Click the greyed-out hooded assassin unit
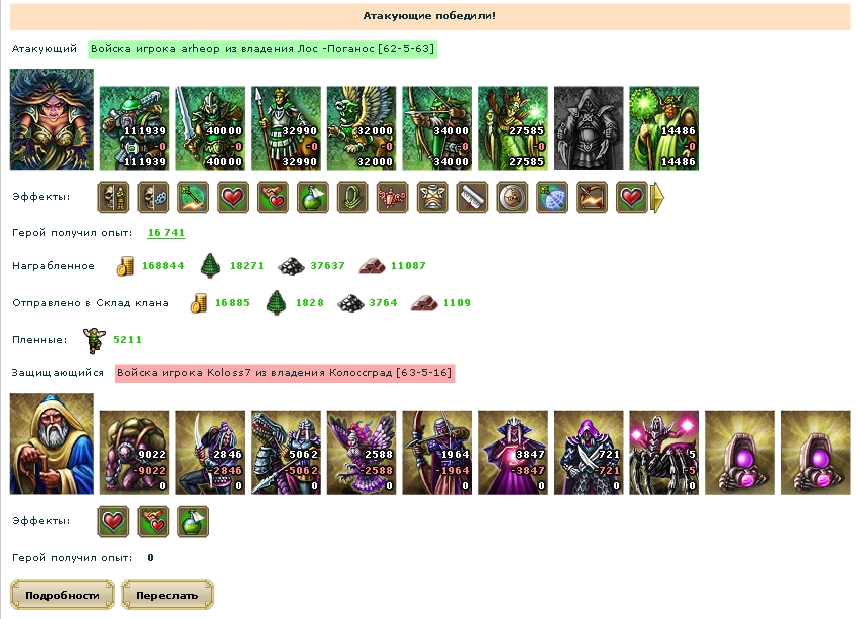Viewport: 856px width, 619px height. (588, 128)
